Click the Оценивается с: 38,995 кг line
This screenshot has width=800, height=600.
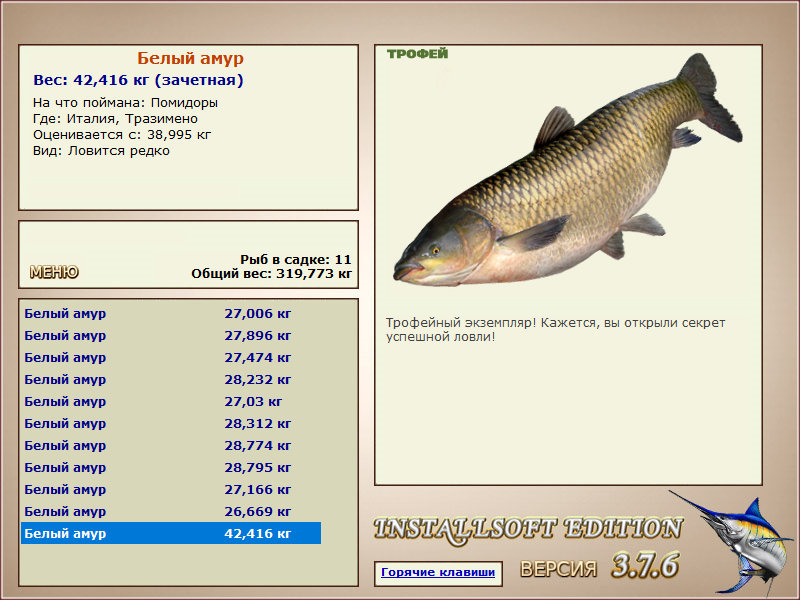pos(122,135)
